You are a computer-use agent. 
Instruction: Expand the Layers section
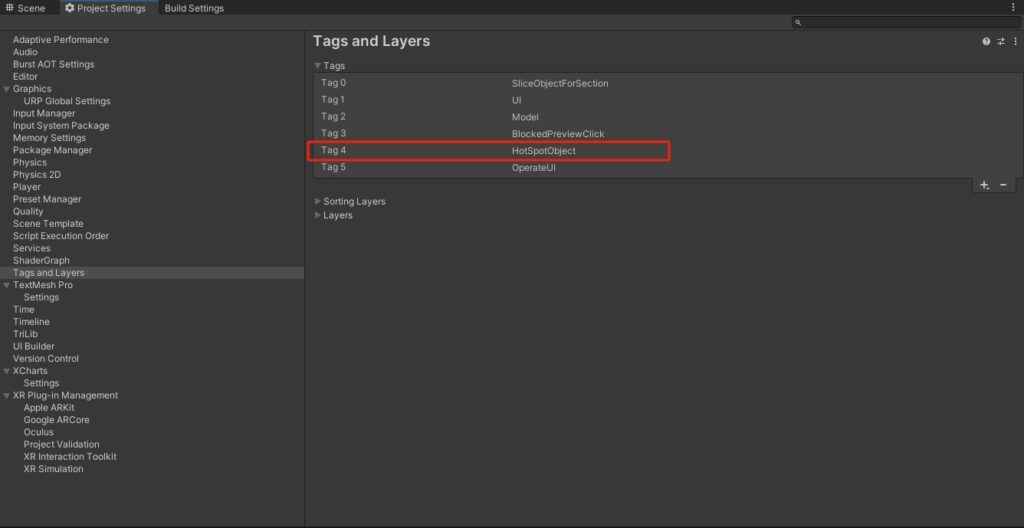pyautogui.click(x=319, y=216)
